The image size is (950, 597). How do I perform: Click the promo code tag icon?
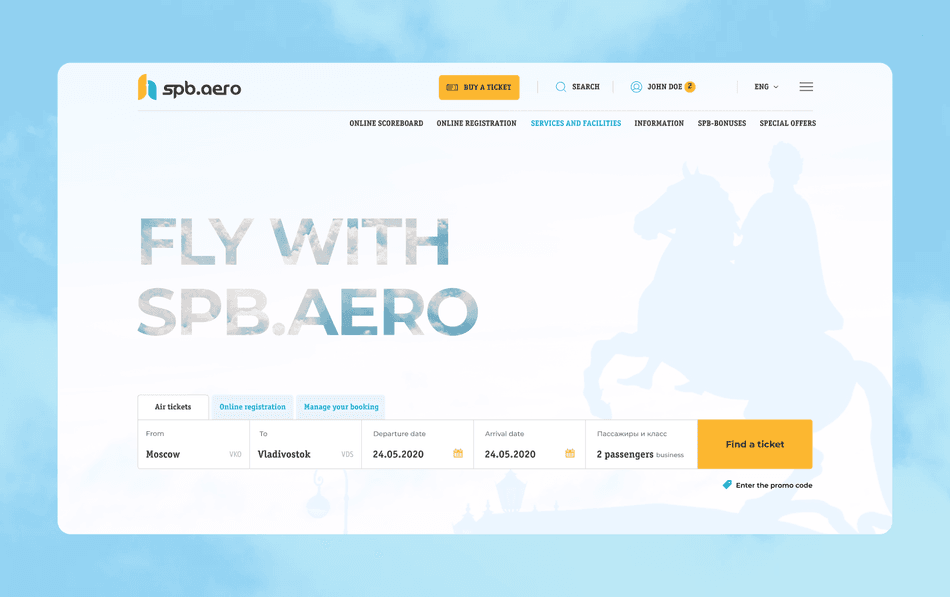pyautogui.click(x=727, y=484)
